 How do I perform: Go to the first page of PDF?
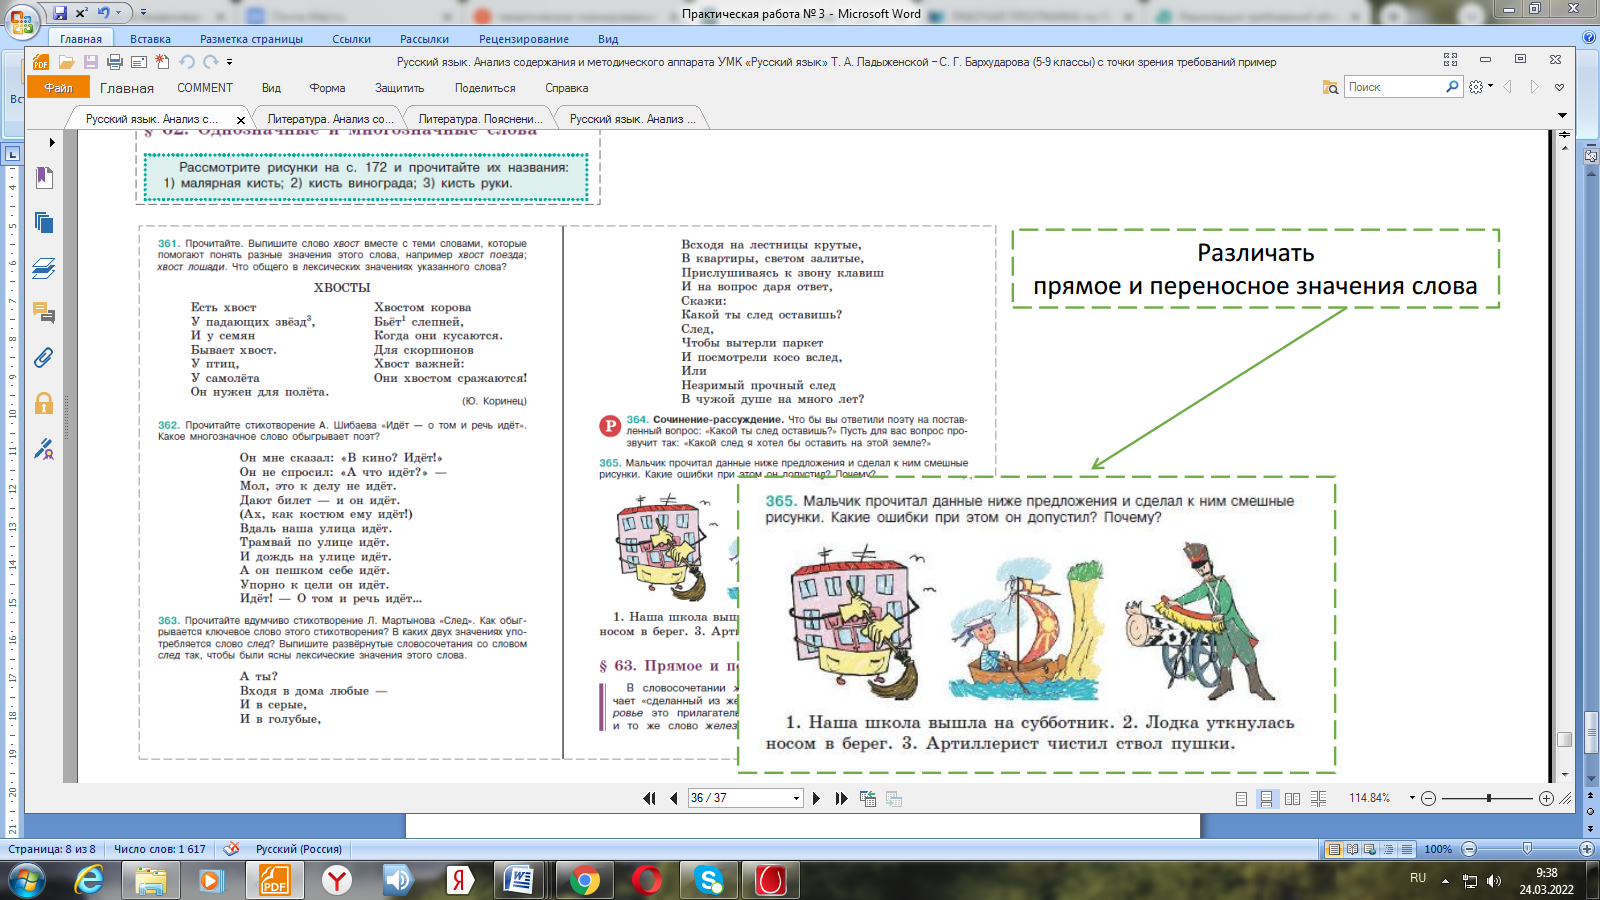tap(649, 798)
